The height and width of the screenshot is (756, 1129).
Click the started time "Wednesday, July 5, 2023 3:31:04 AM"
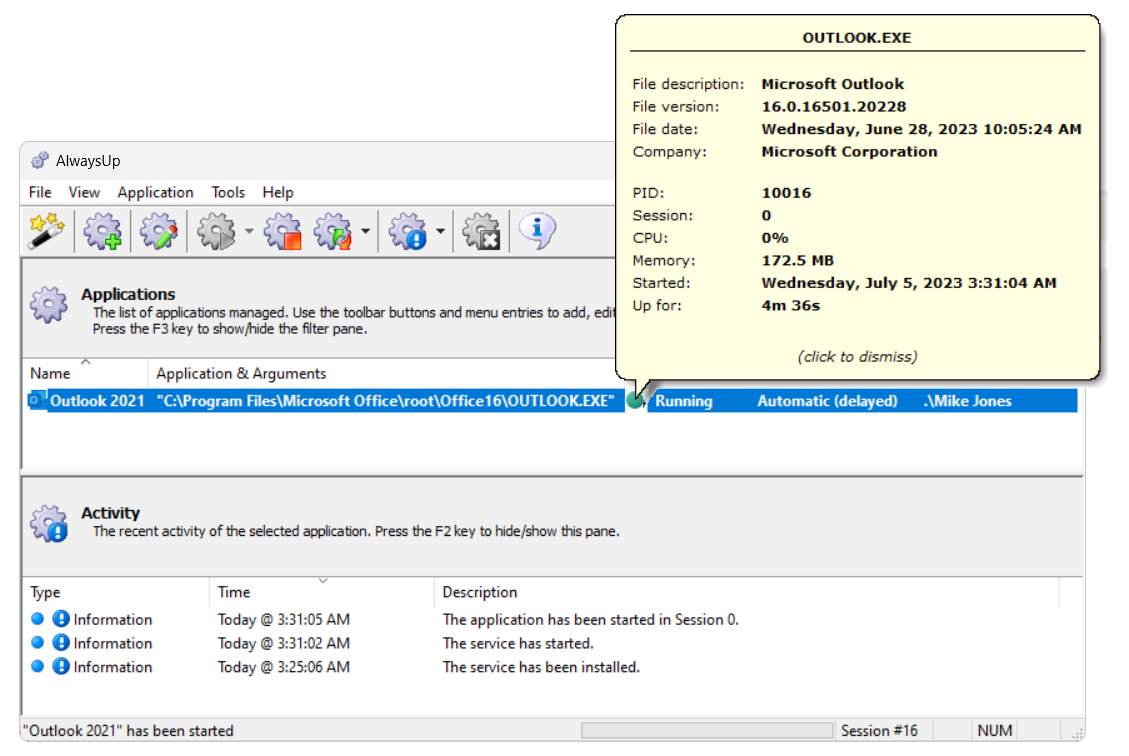909,283
